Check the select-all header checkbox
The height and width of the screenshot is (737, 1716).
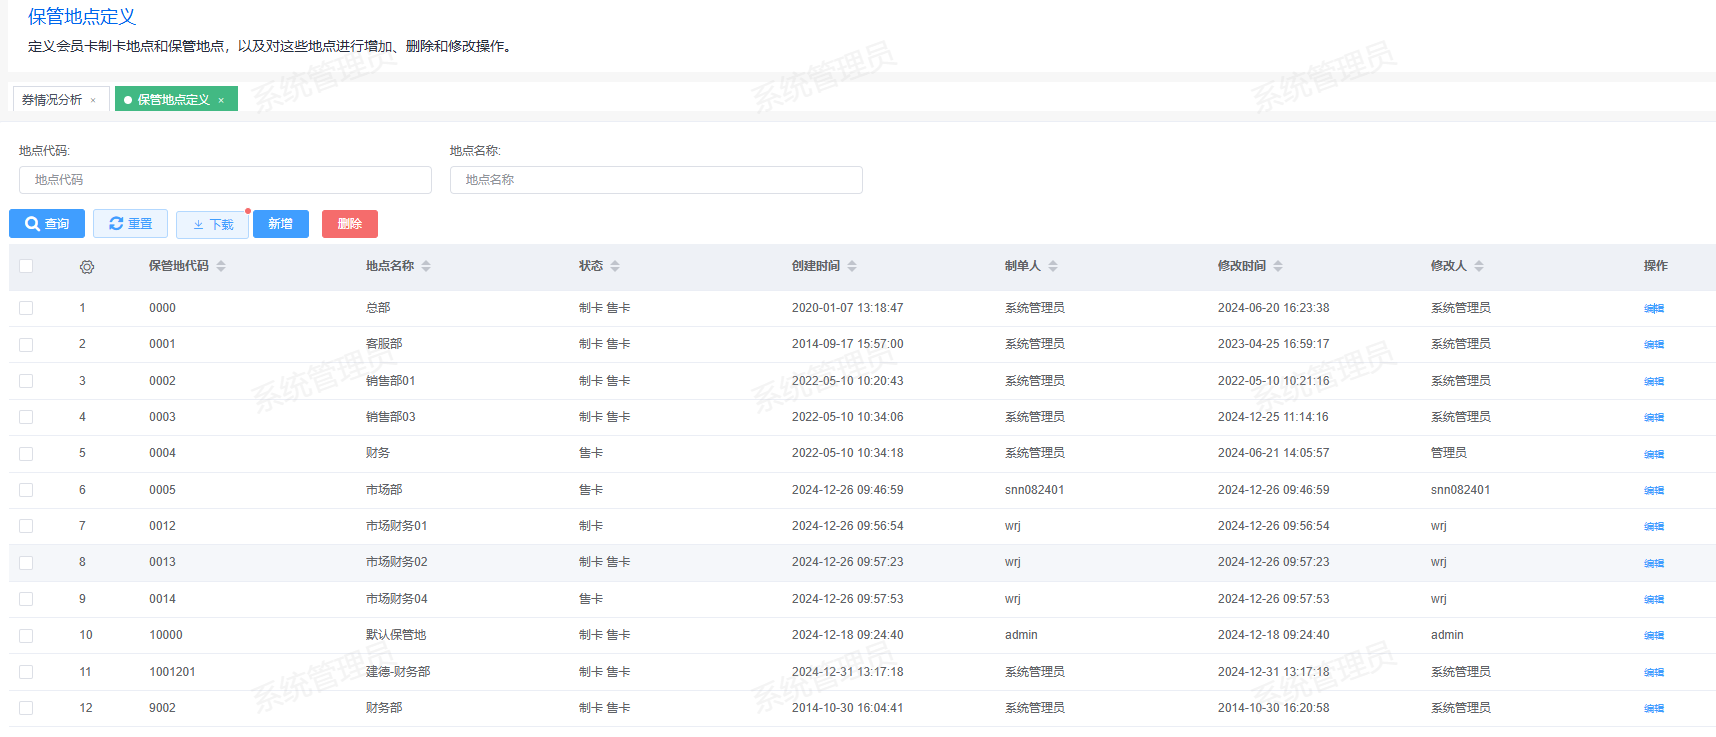click(x=26, y=266)
